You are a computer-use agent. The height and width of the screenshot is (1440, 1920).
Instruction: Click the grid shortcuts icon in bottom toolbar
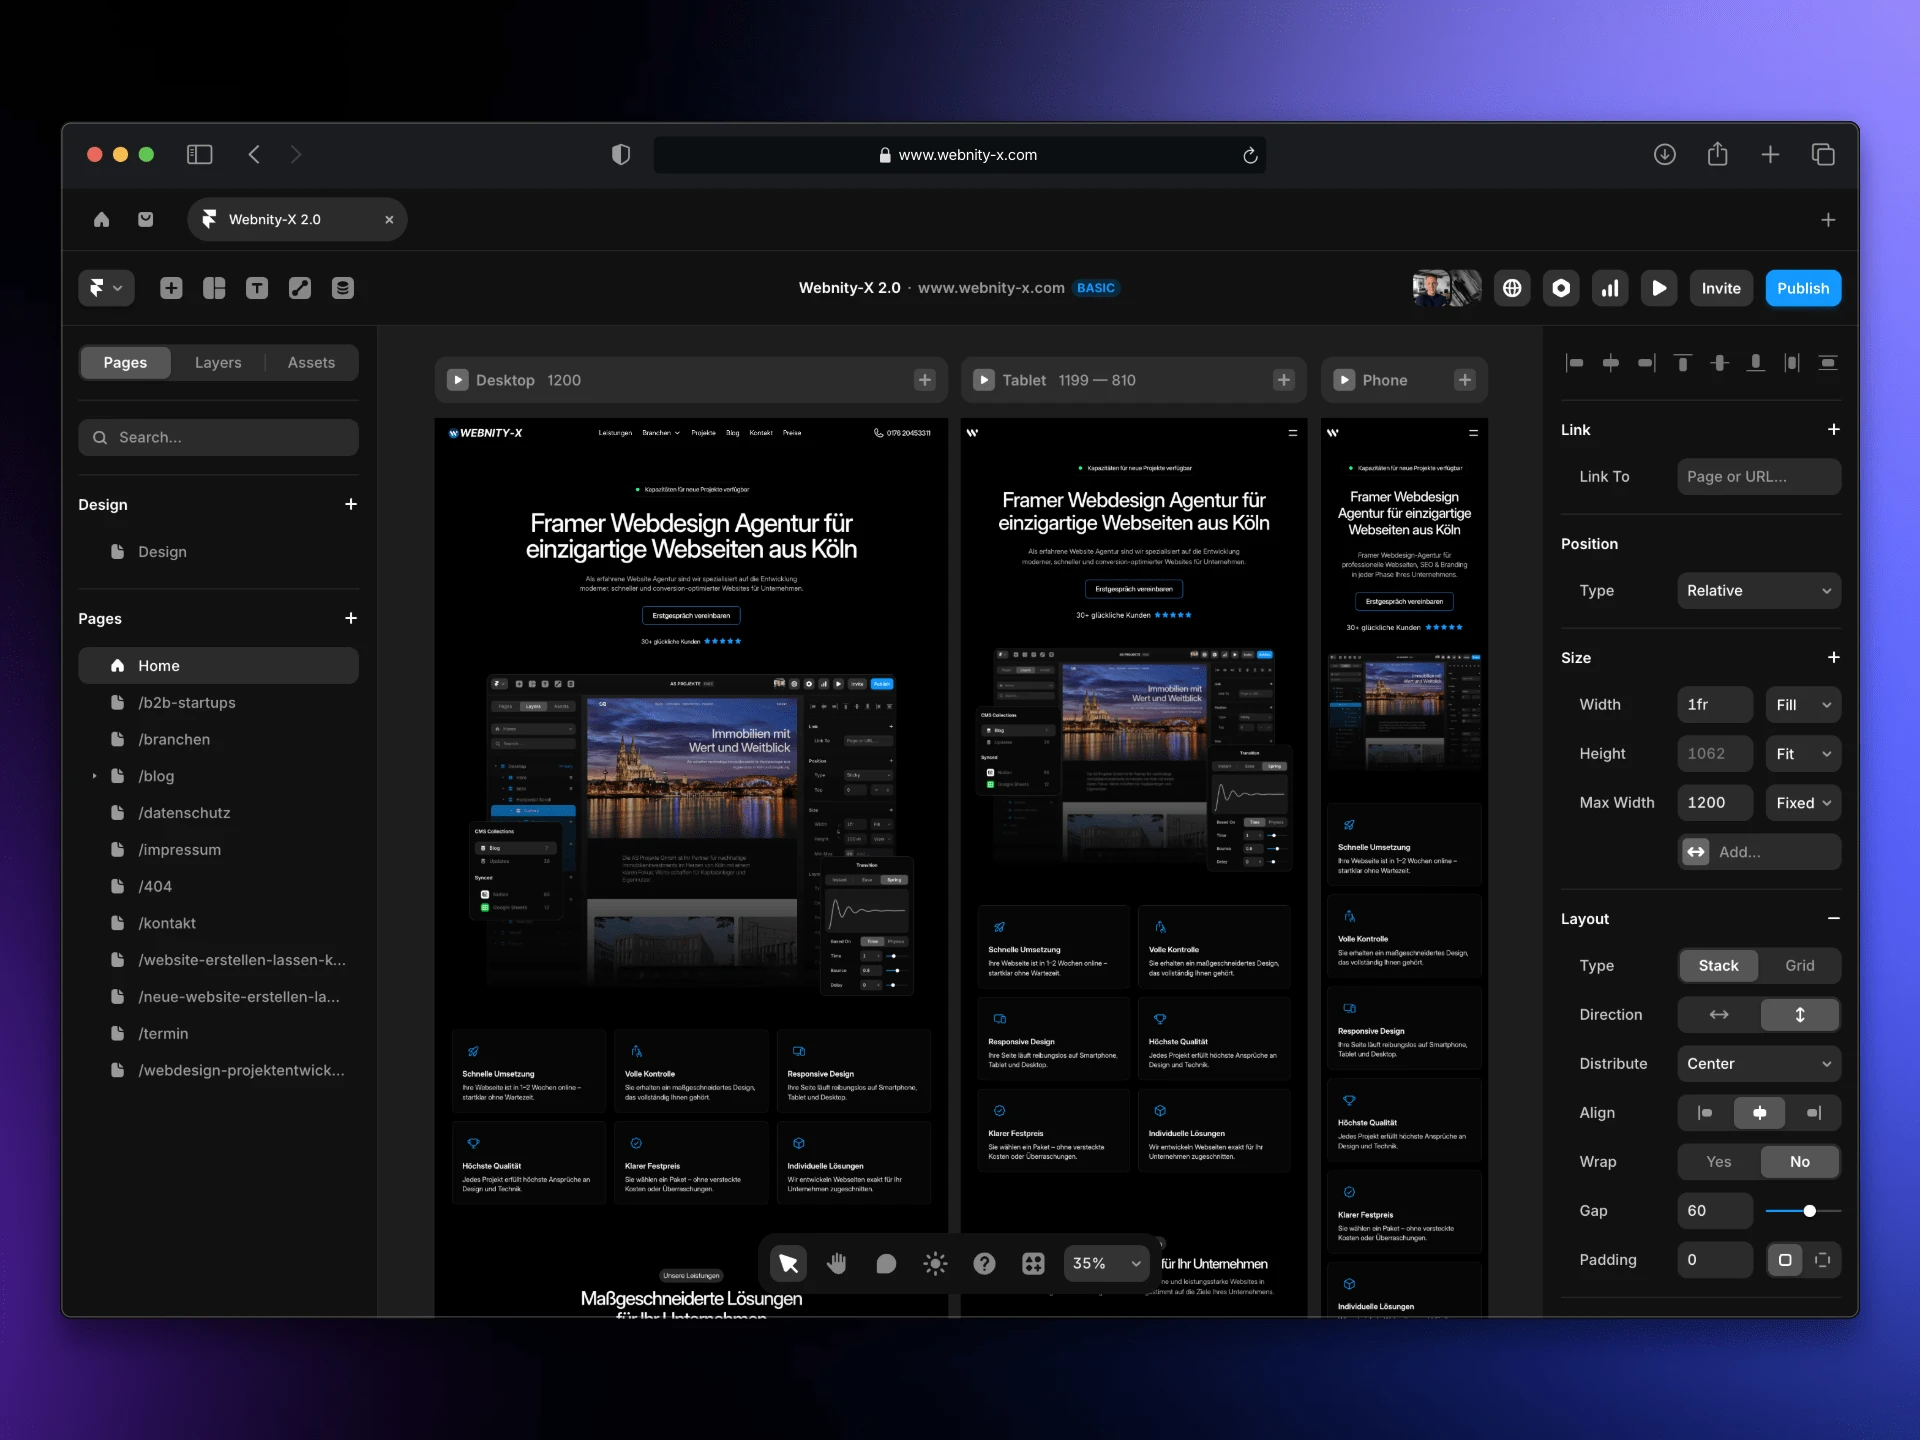[1033, 1264]
